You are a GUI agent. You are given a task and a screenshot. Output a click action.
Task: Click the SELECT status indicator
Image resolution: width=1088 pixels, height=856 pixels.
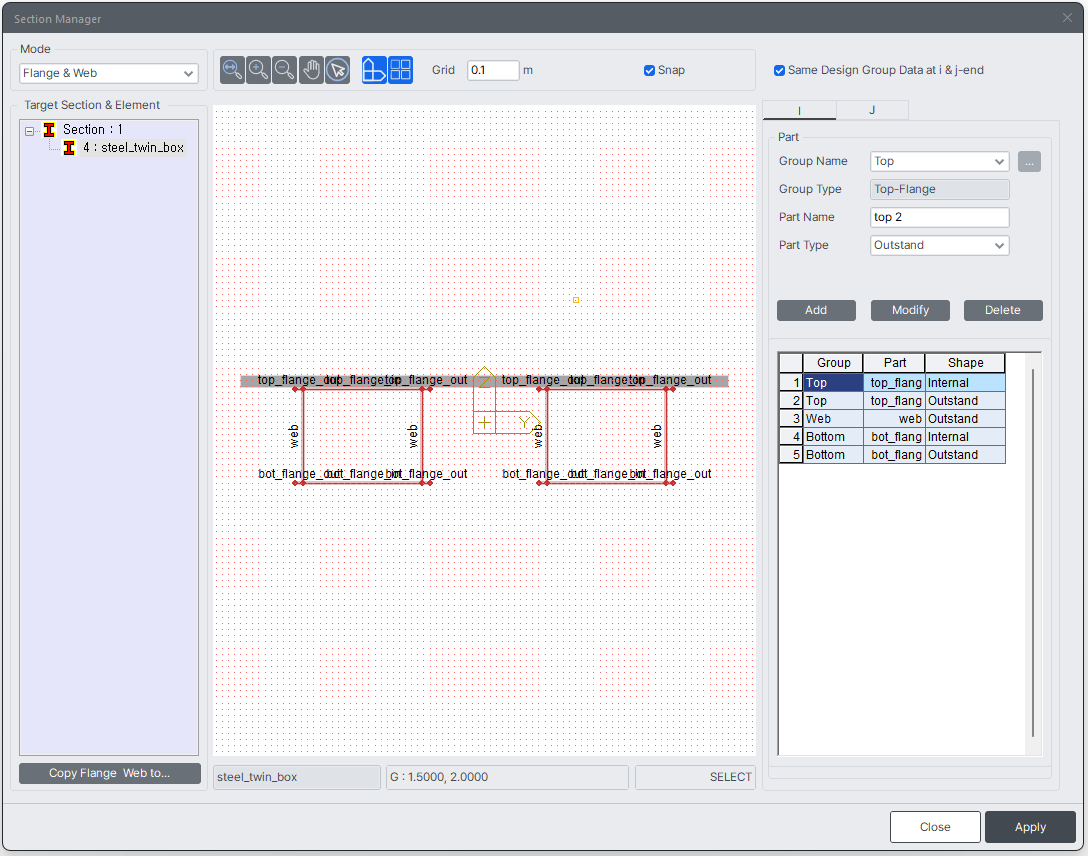tap(695, 778)
